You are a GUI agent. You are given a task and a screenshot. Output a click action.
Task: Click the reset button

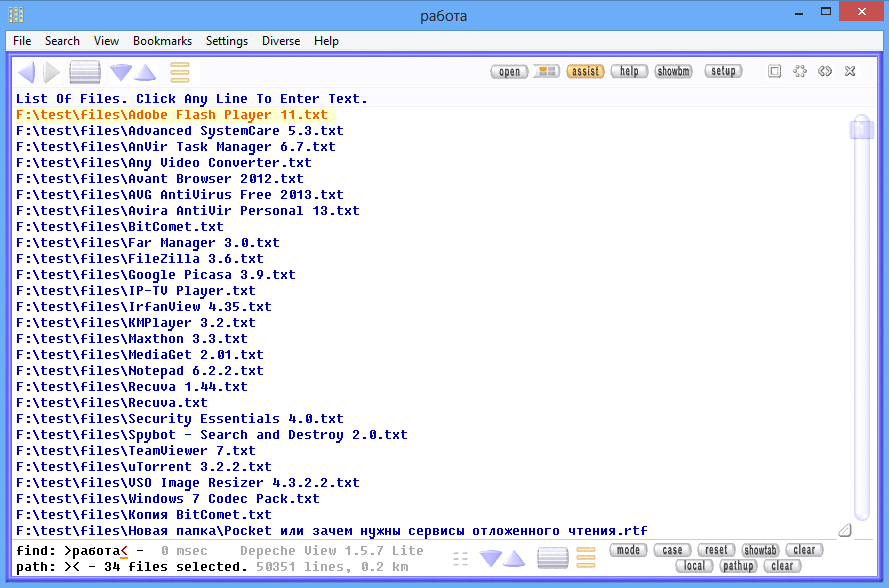tap(716, 550)
